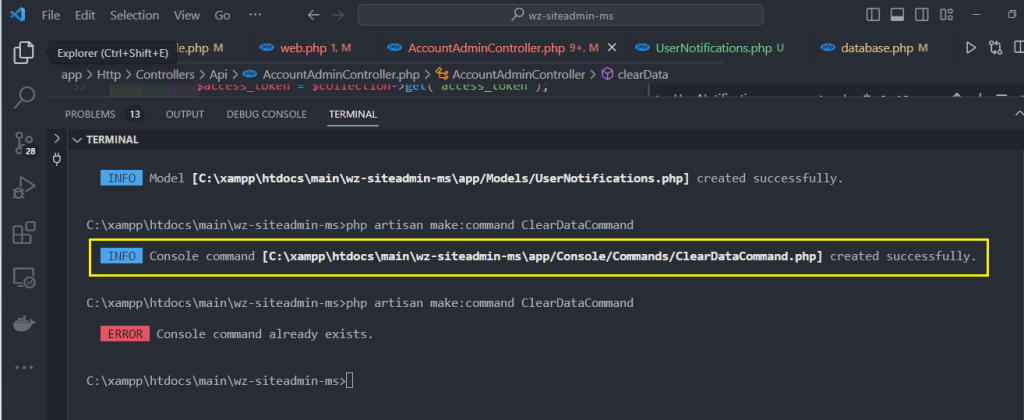Viewport: 1024px width, 420px height.
Task: Open the Run and Debug view
Action: pyautogui.click(x=24, y=188)
